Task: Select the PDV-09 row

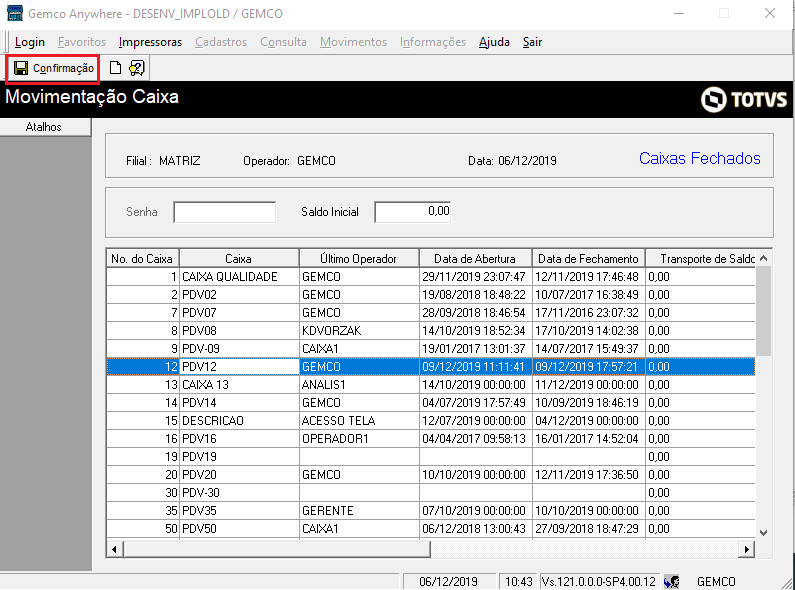Action: (x=430, y=349)
